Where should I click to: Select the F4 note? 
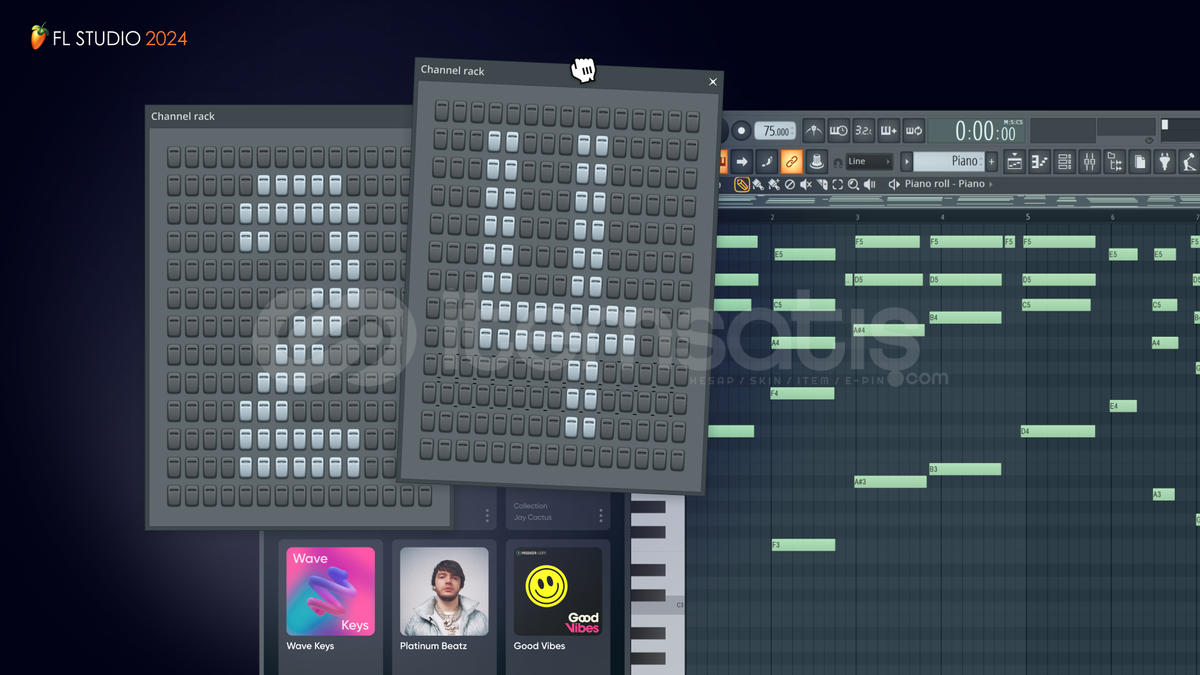tap(802, 394)
